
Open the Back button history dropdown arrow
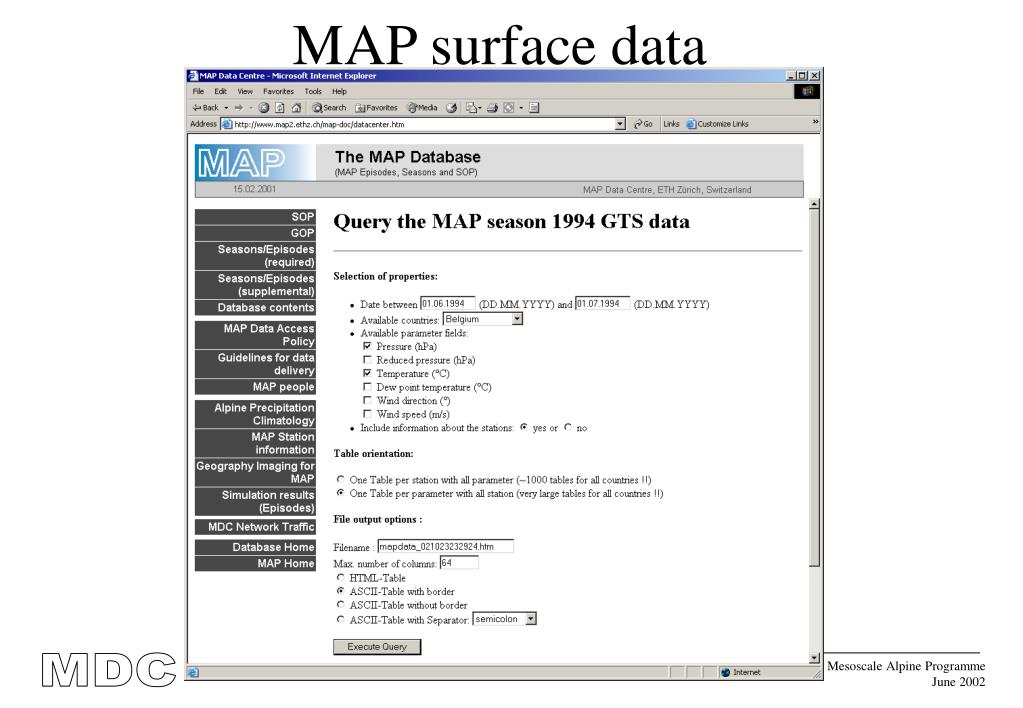tap(226, 108)
